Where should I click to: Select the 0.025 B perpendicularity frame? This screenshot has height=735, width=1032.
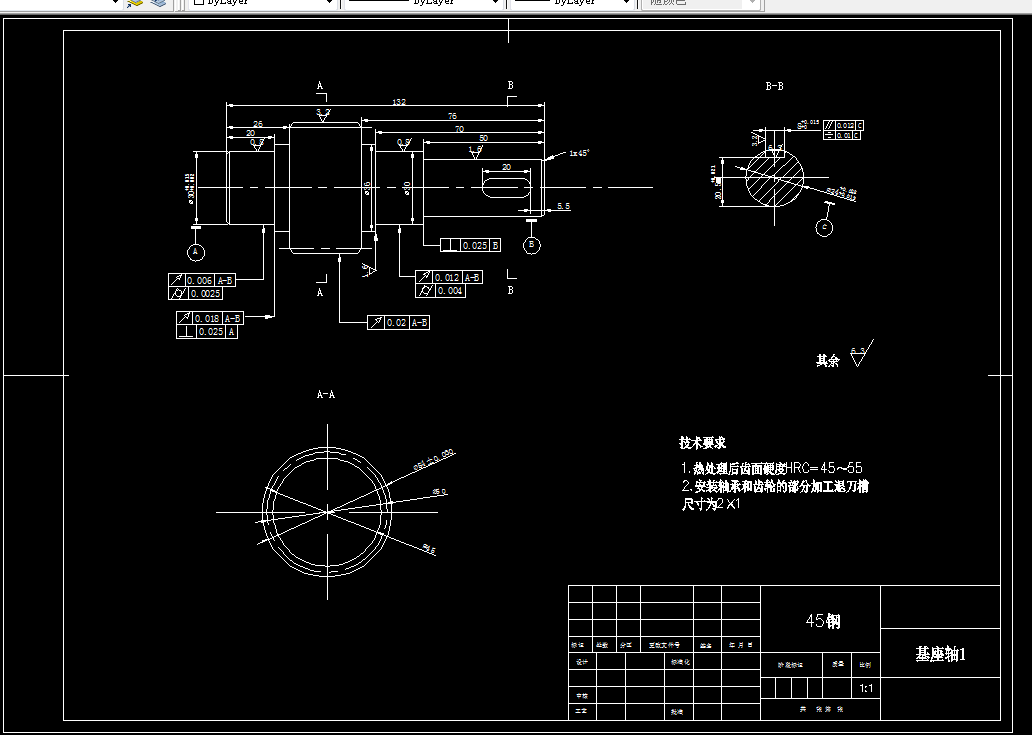471,245
